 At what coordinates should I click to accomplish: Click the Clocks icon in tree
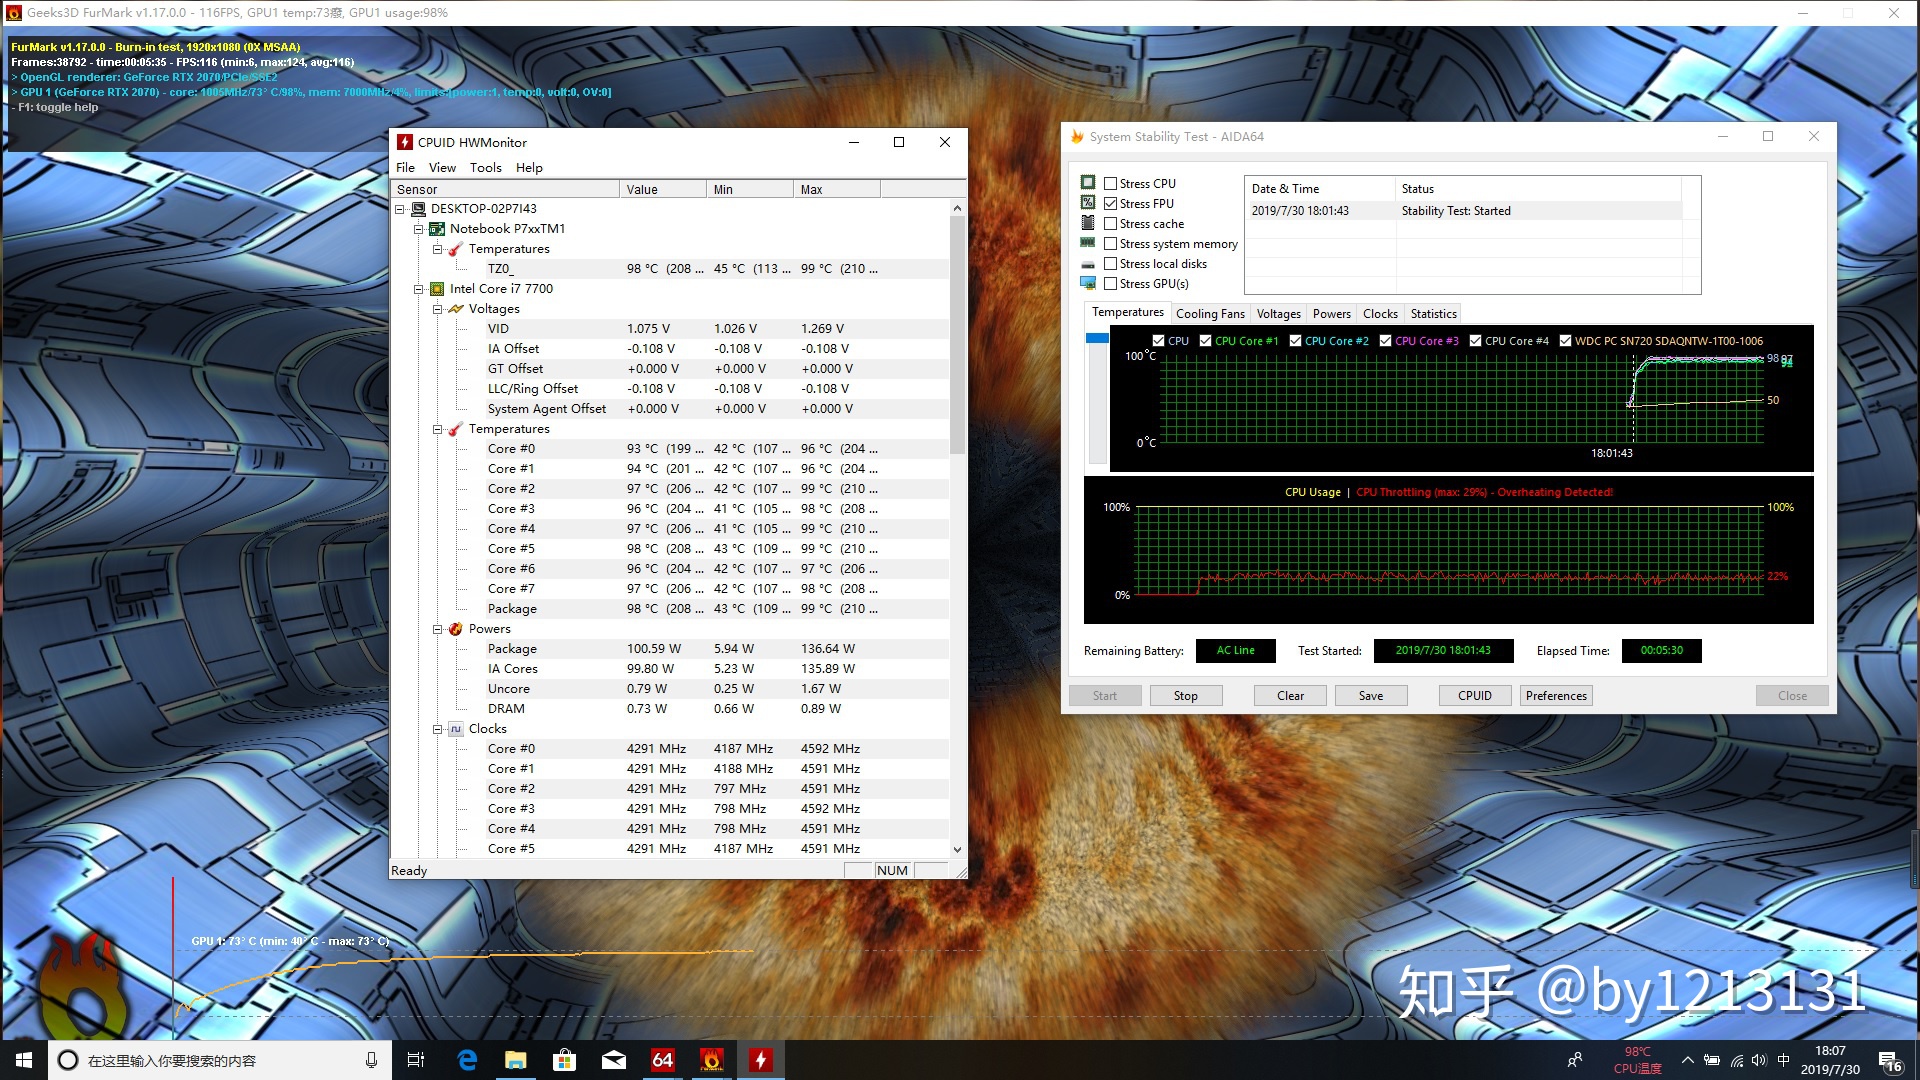click(456, 729)
